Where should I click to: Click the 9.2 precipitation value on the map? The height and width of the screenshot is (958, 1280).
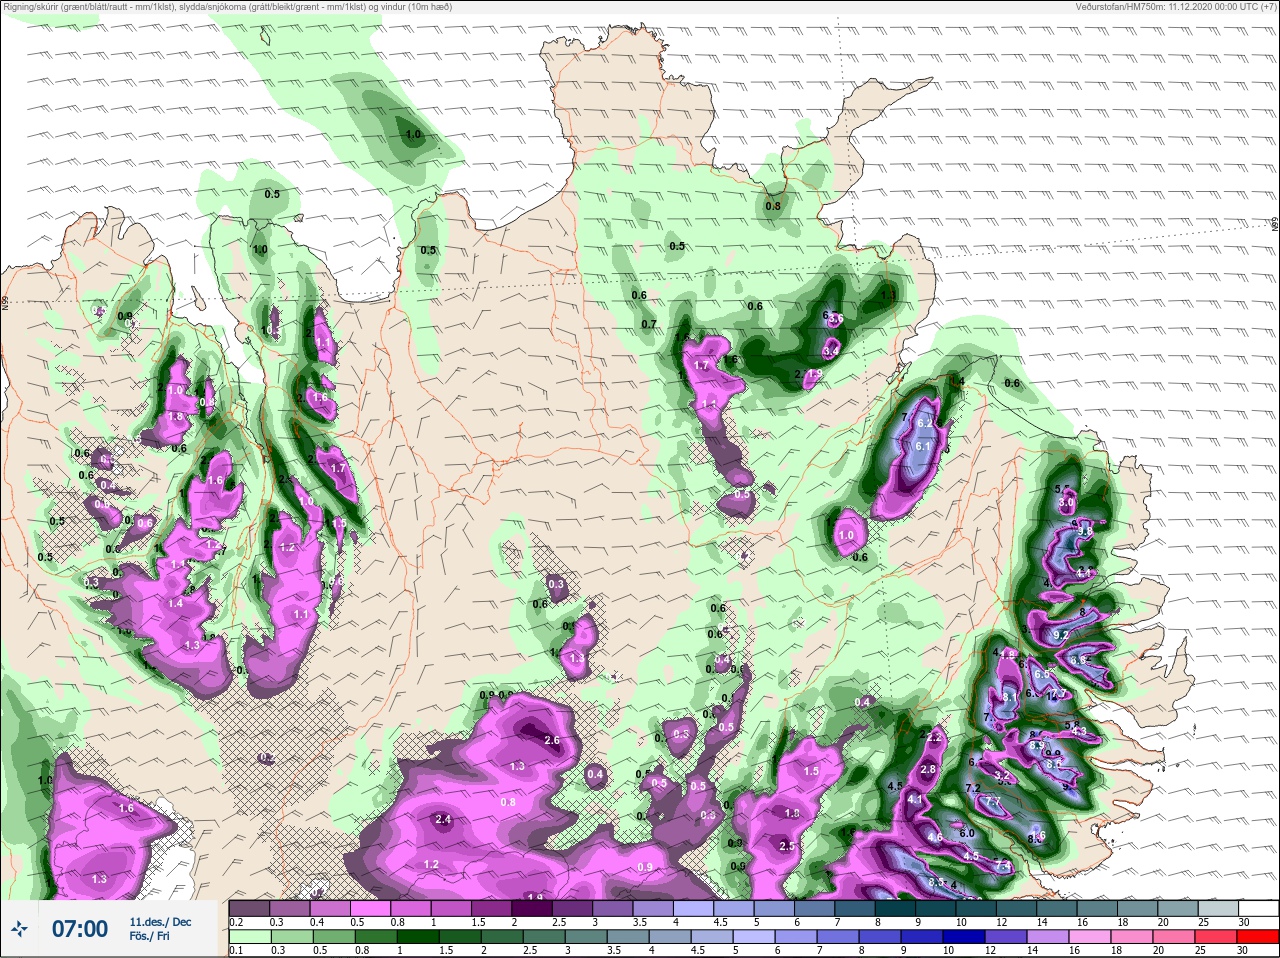(1061, 635)
